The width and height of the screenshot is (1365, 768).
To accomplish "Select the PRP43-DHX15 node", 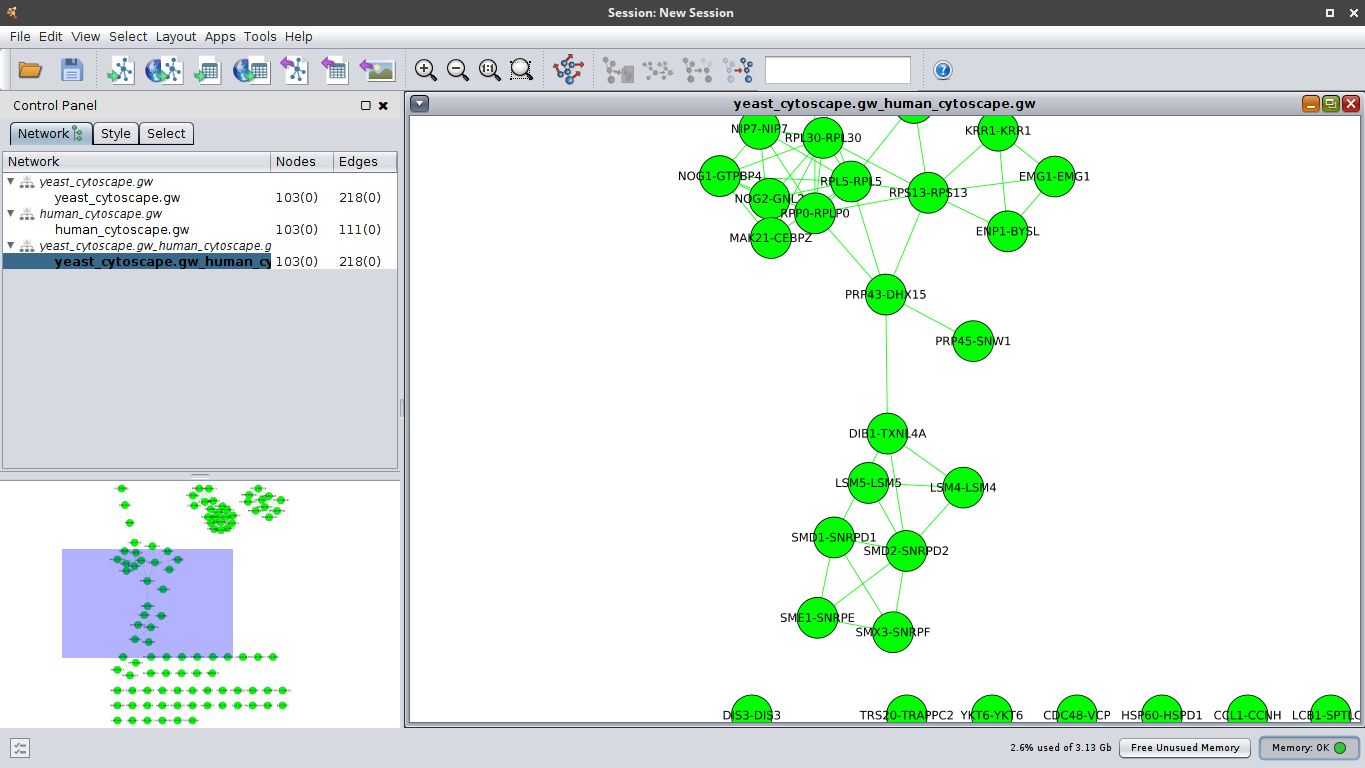I will [x=886, y=294].
